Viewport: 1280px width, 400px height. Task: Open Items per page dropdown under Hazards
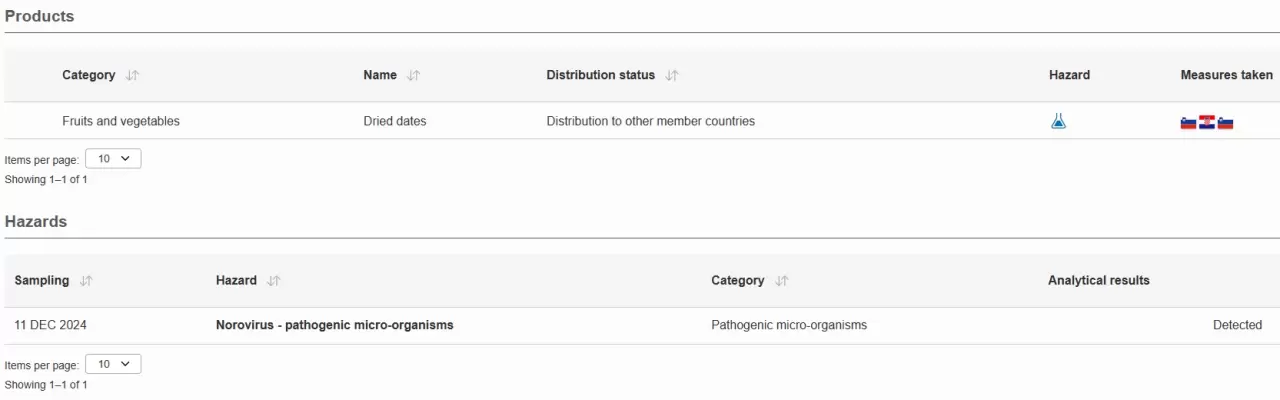[113, 365]
